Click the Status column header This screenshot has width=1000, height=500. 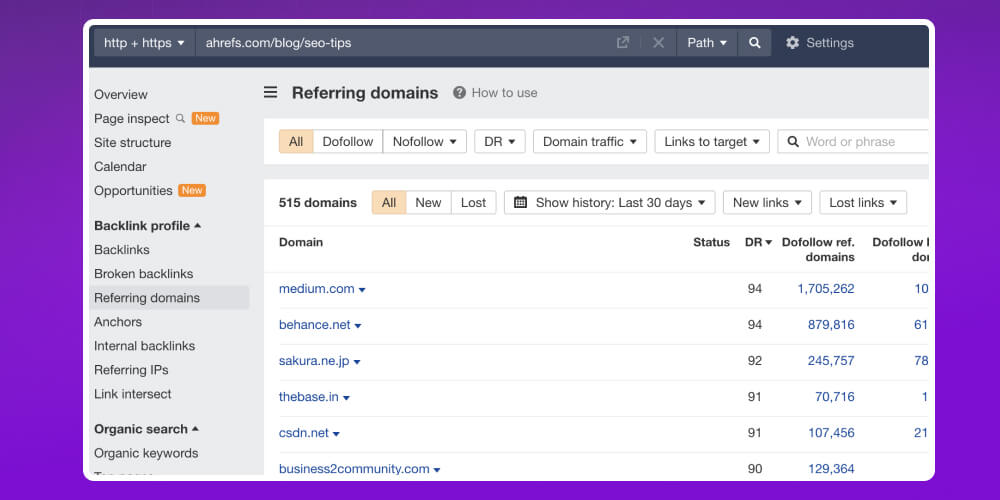click(711, 242)
